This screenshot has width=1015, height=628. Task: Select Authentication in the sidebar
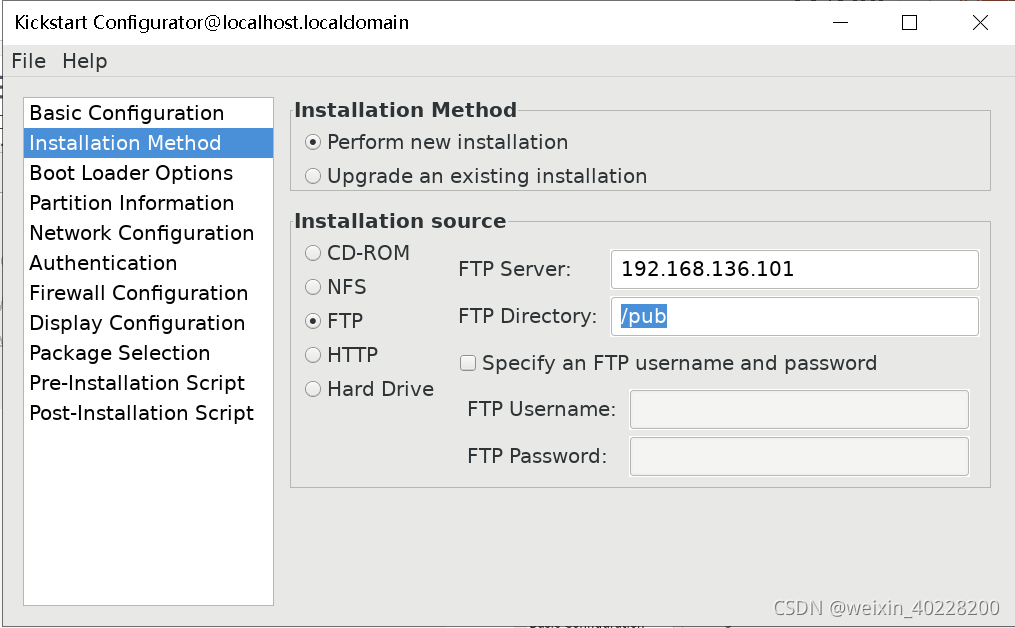(103, 263)
